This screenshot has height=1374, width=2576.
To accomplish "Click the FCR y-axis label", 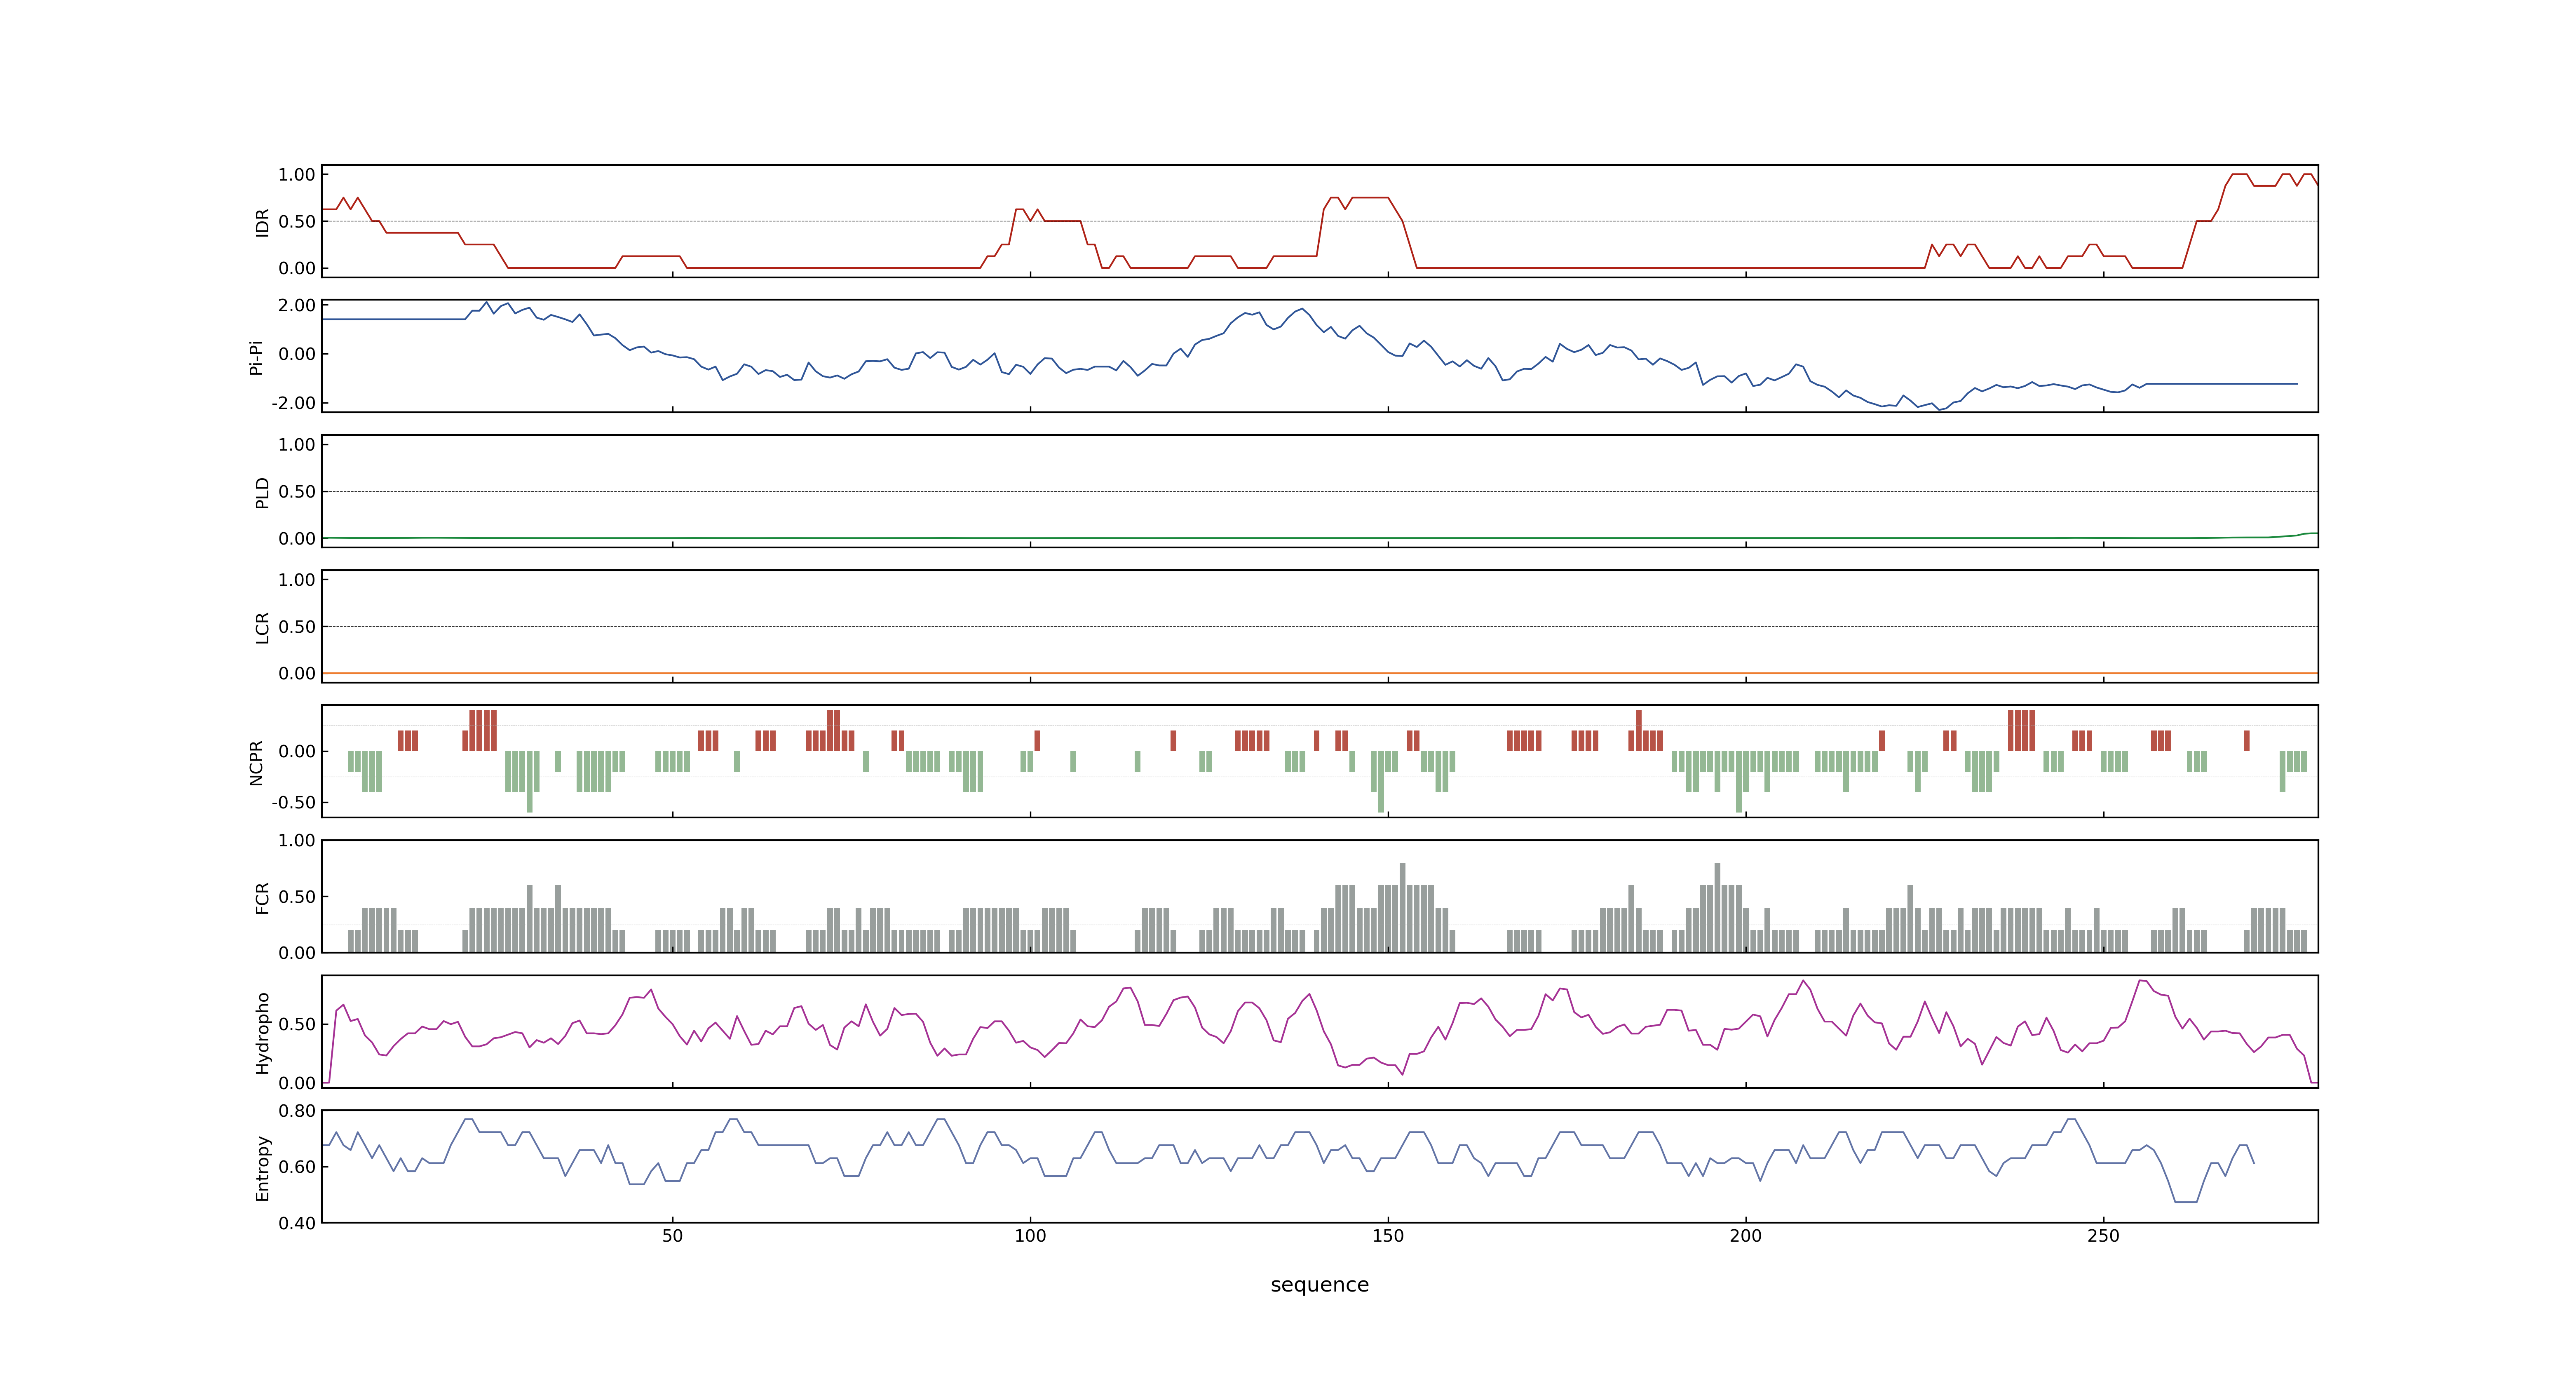I will click(262, 898).
